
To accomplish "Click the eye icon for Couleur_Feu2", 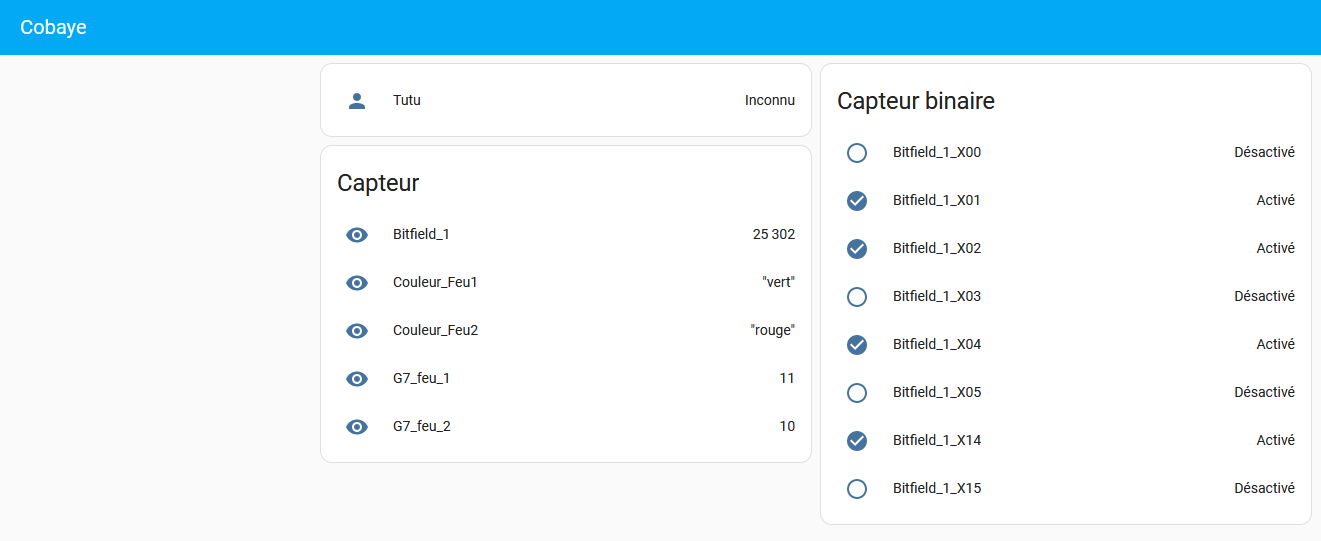I will tap(357, 331).
